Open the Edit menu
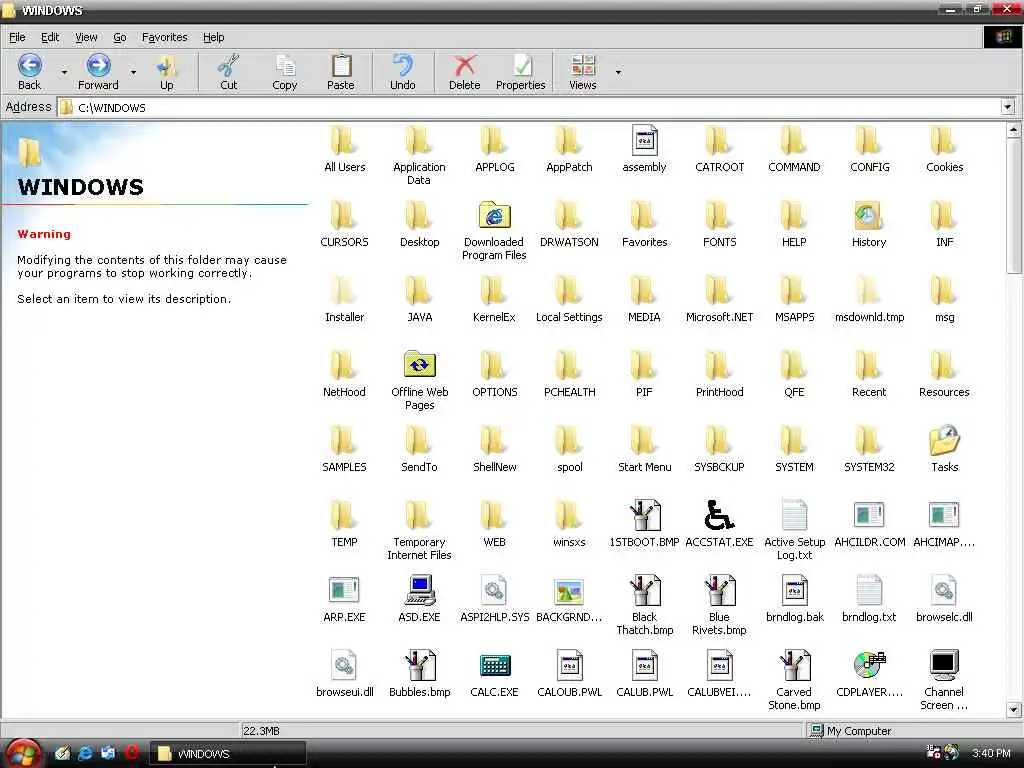This screenshot has height=768, width=1024. coord(50,37)
